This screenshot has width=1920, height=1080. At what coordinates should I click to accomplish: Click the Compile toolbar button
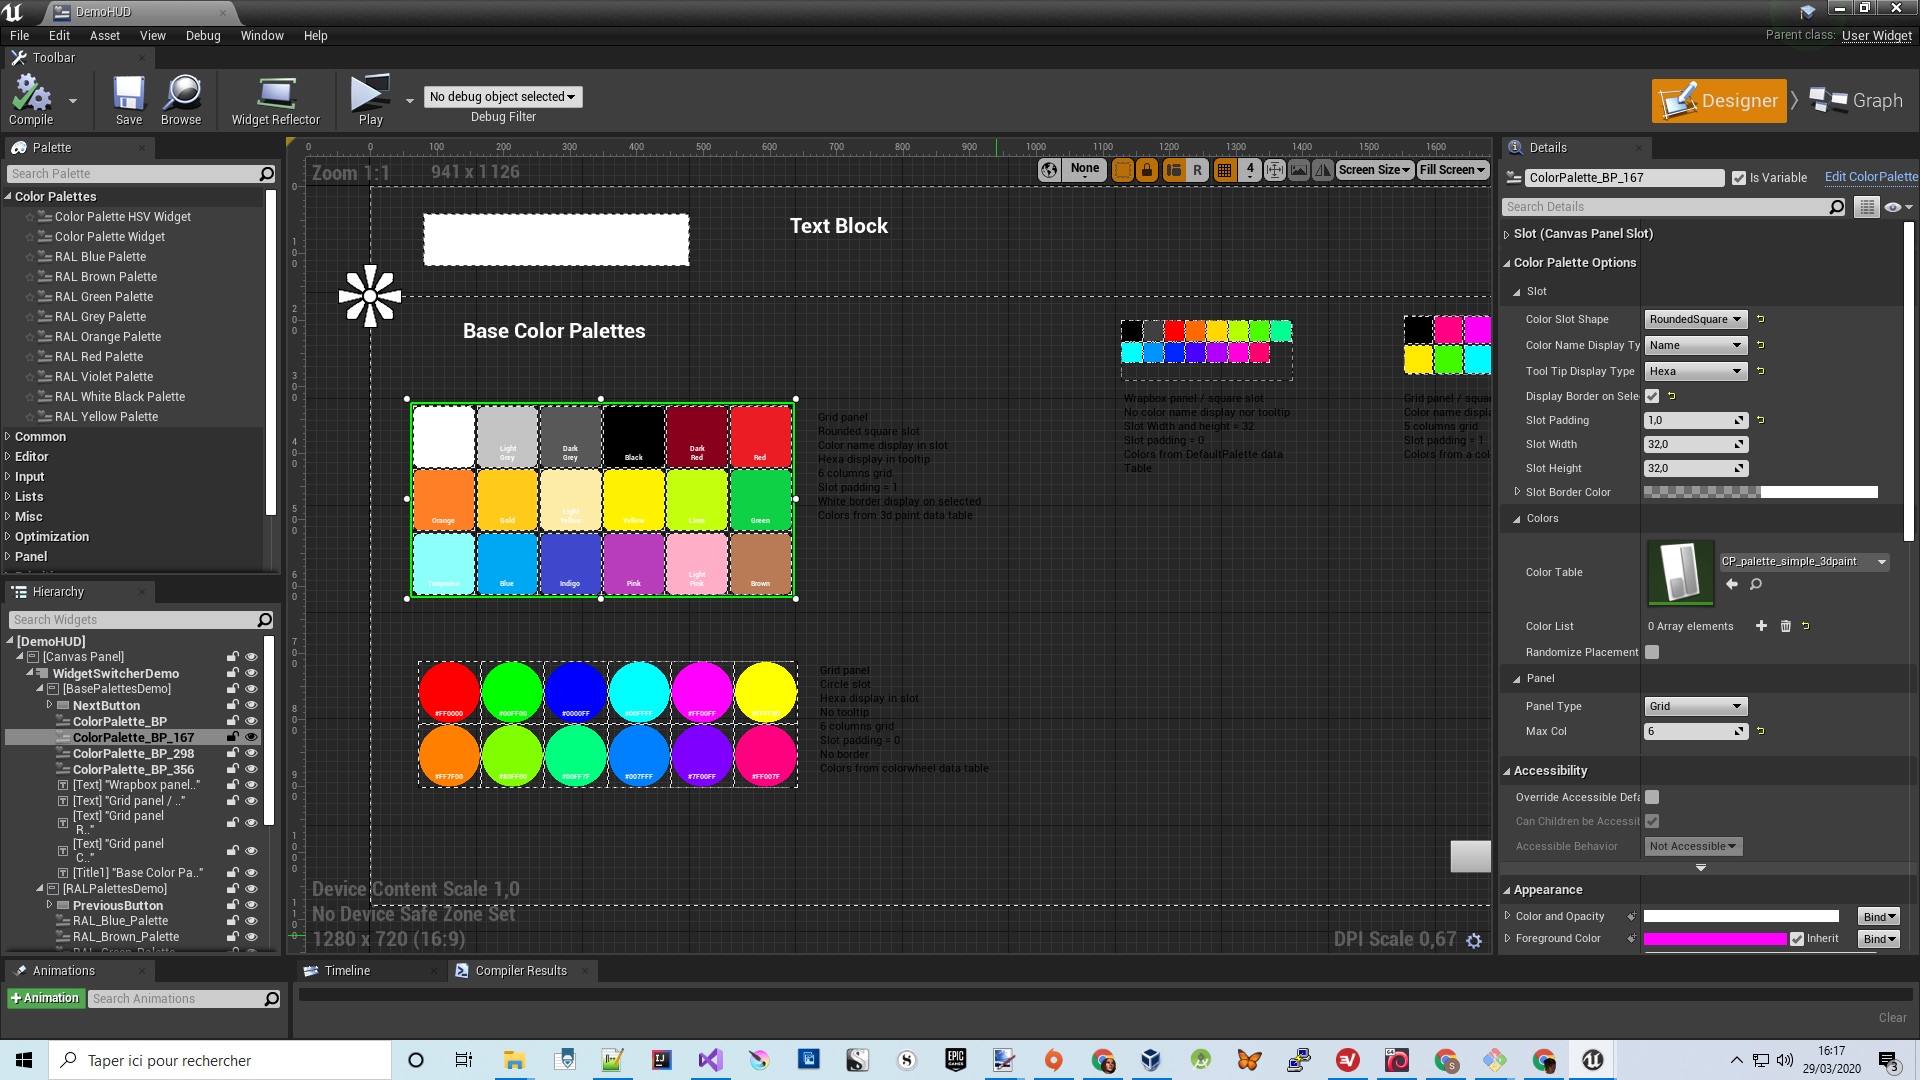31,100
